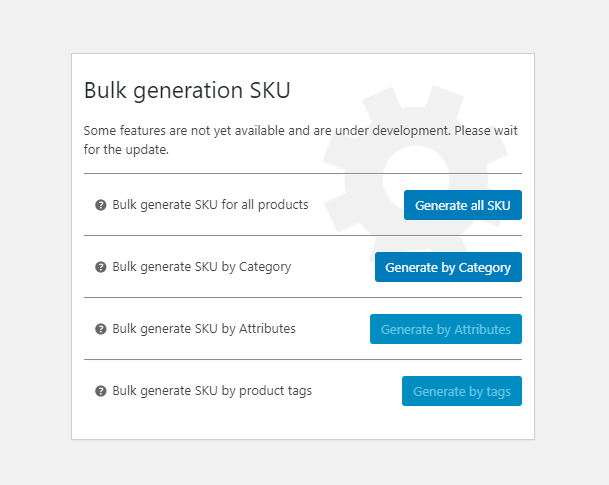Screen dimensions: 609x485
Task: Click the Generate by tags button
Action: tap(462, 391)
